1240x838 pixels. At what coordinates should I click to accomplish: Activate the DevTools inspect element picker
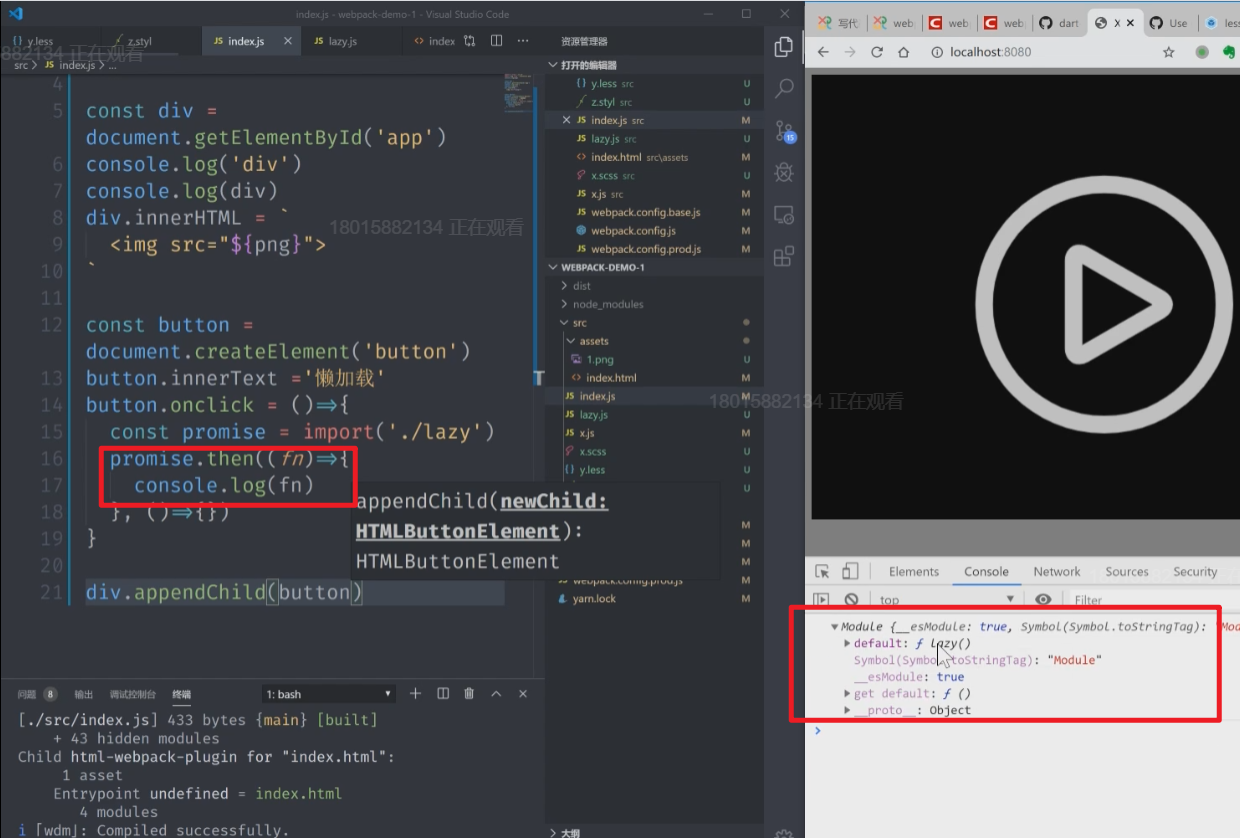(x=822, y=571)
